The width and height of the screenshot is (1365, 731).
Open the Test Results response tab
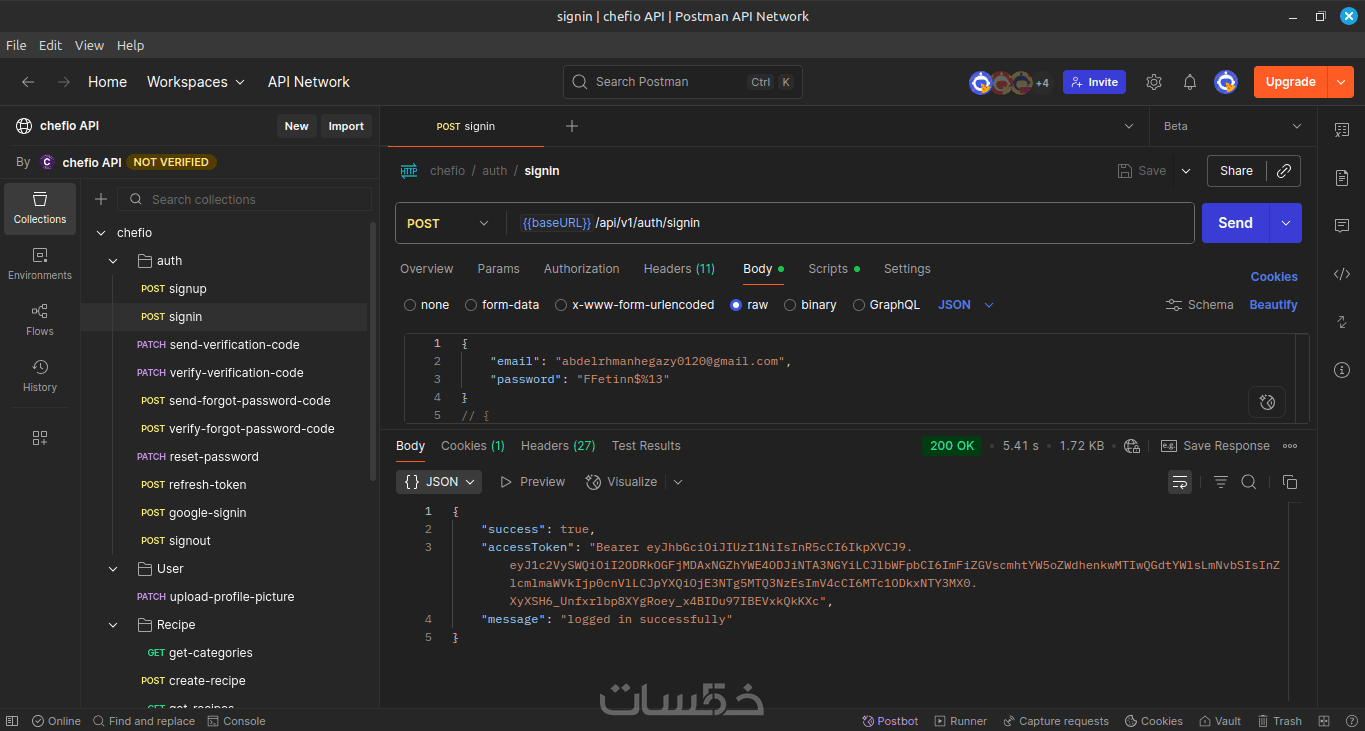(x=646, y=446)
